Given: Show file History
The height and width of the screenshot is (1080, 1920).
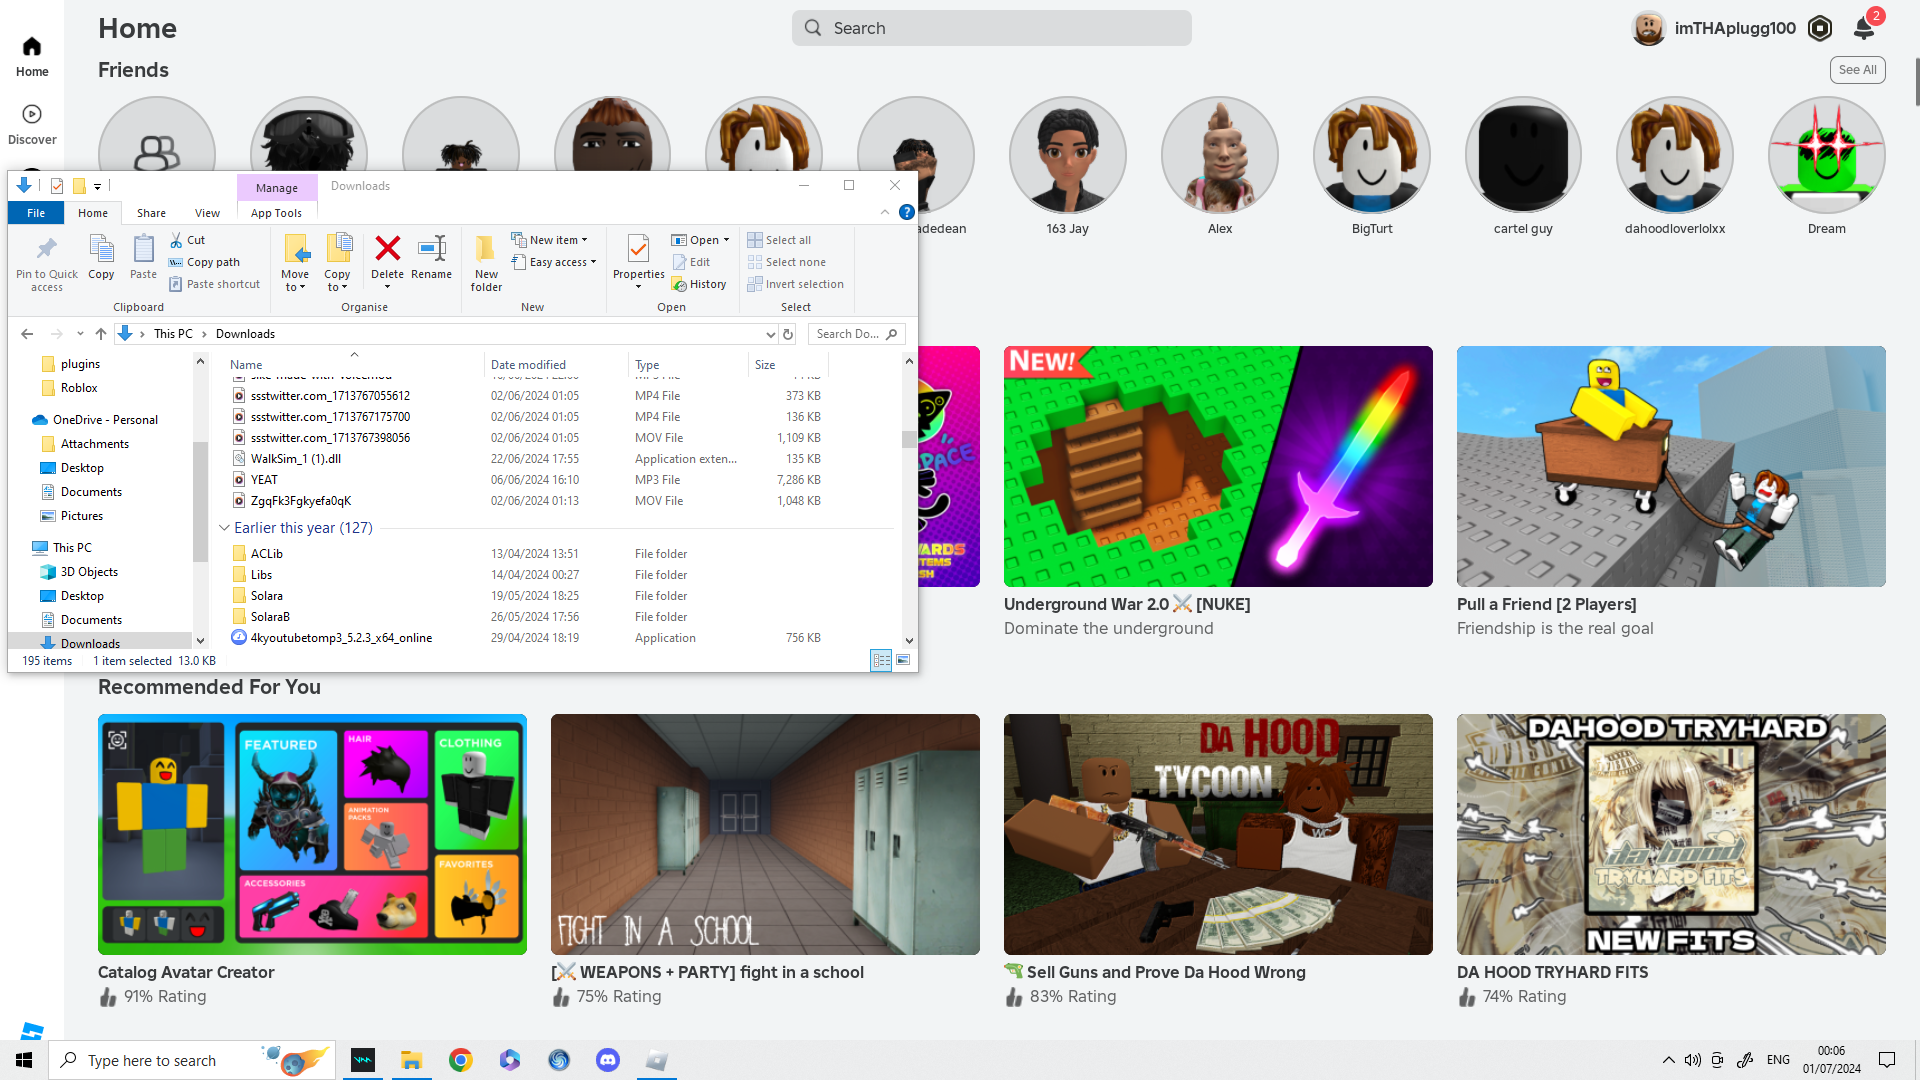Looking at the screenshot, I should 699,284.
